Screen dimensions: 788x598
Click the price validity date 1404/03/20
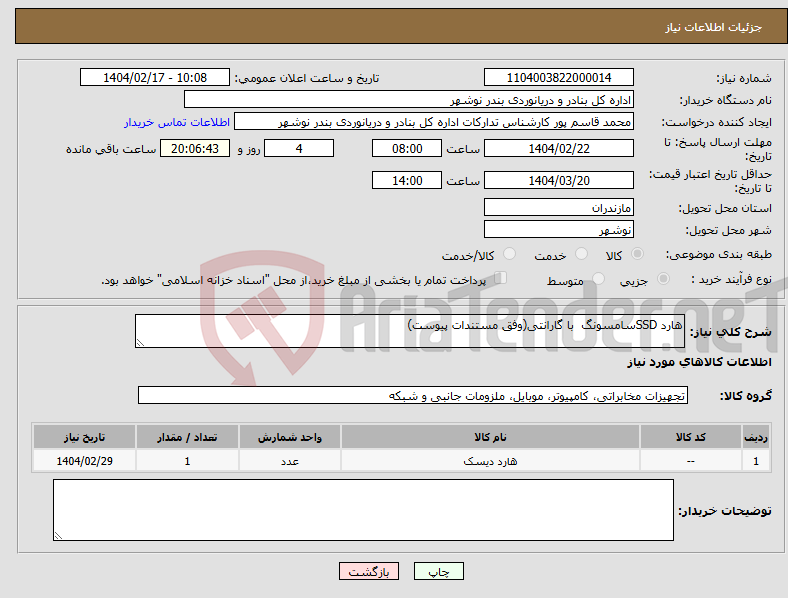tap(558, 180)
